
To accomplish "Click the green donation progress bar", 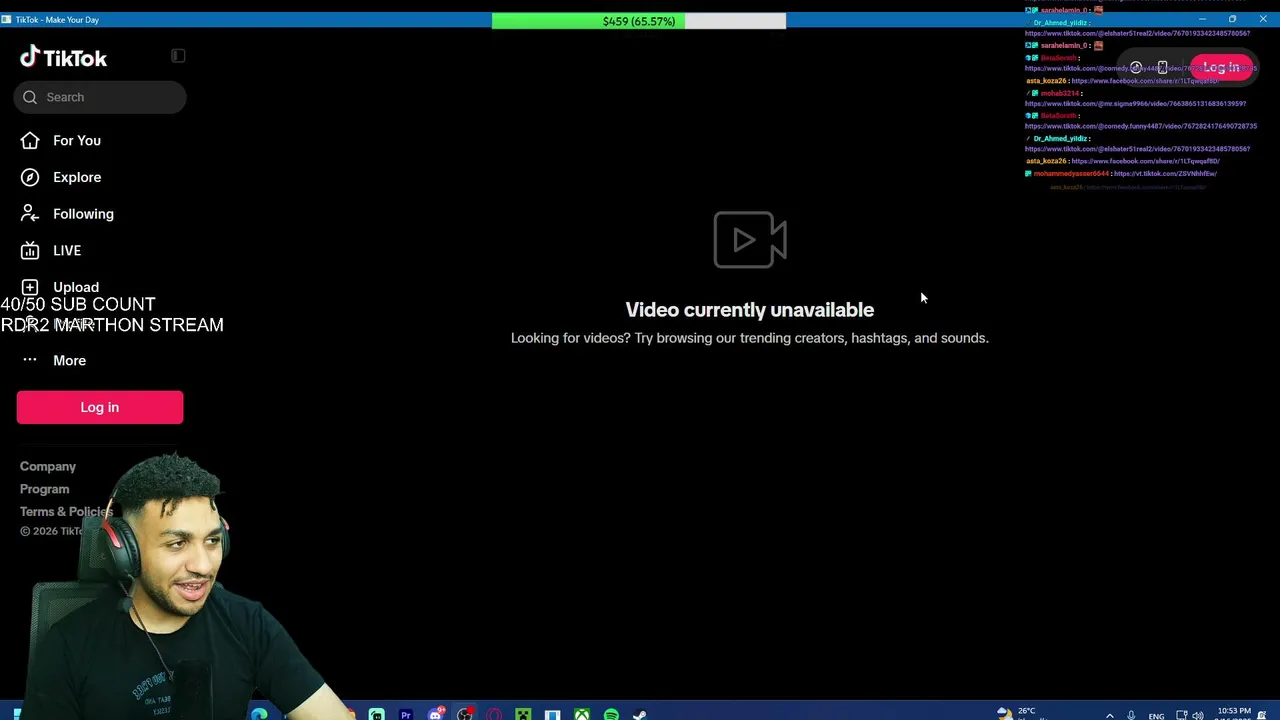I will pos(588,21).
